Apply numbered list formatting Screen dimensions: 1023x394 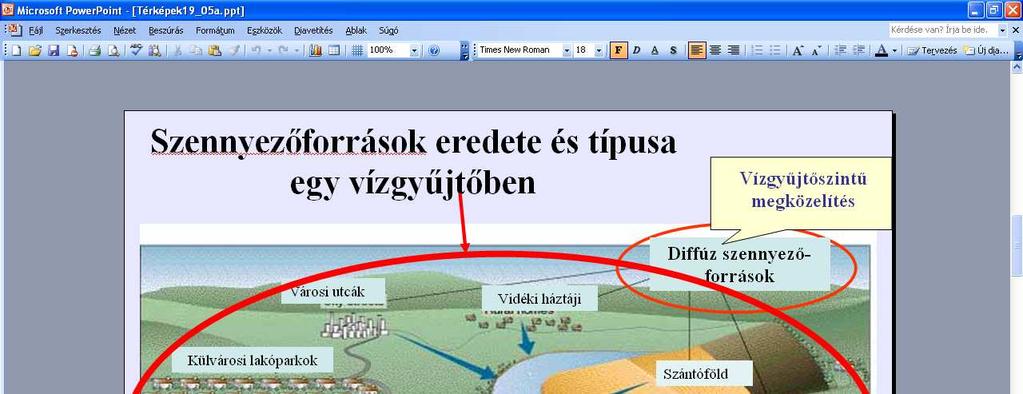757,50
